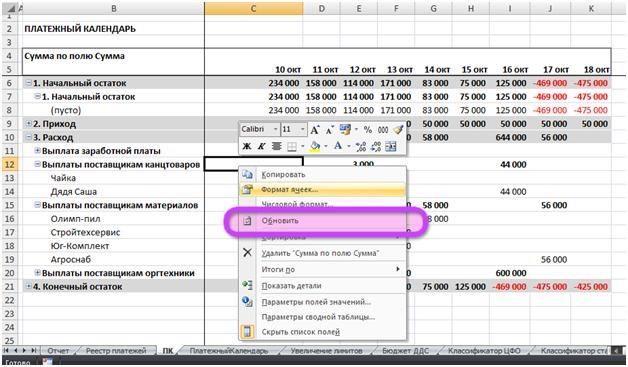Merge and center cells icon
This screenshot has width=628, height=367.
[390, 147]
